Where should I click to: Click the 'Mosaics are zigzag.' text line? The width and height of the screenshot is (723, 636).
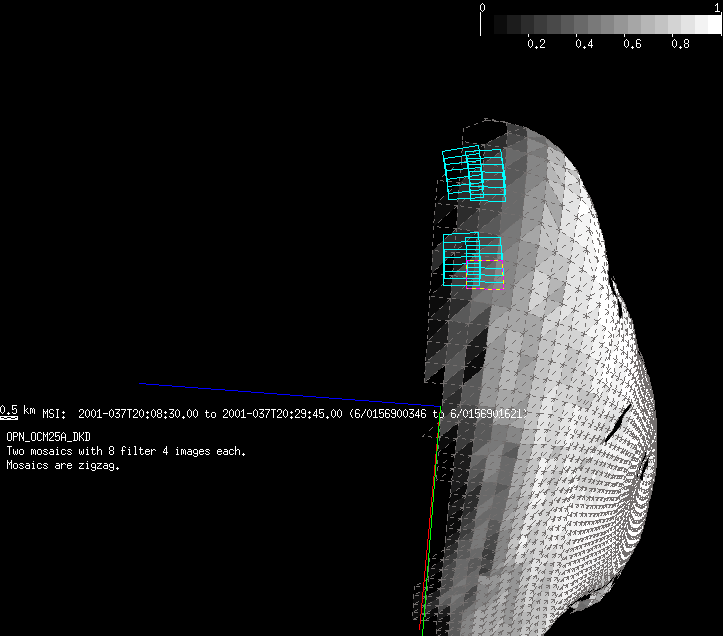[63, 466]
